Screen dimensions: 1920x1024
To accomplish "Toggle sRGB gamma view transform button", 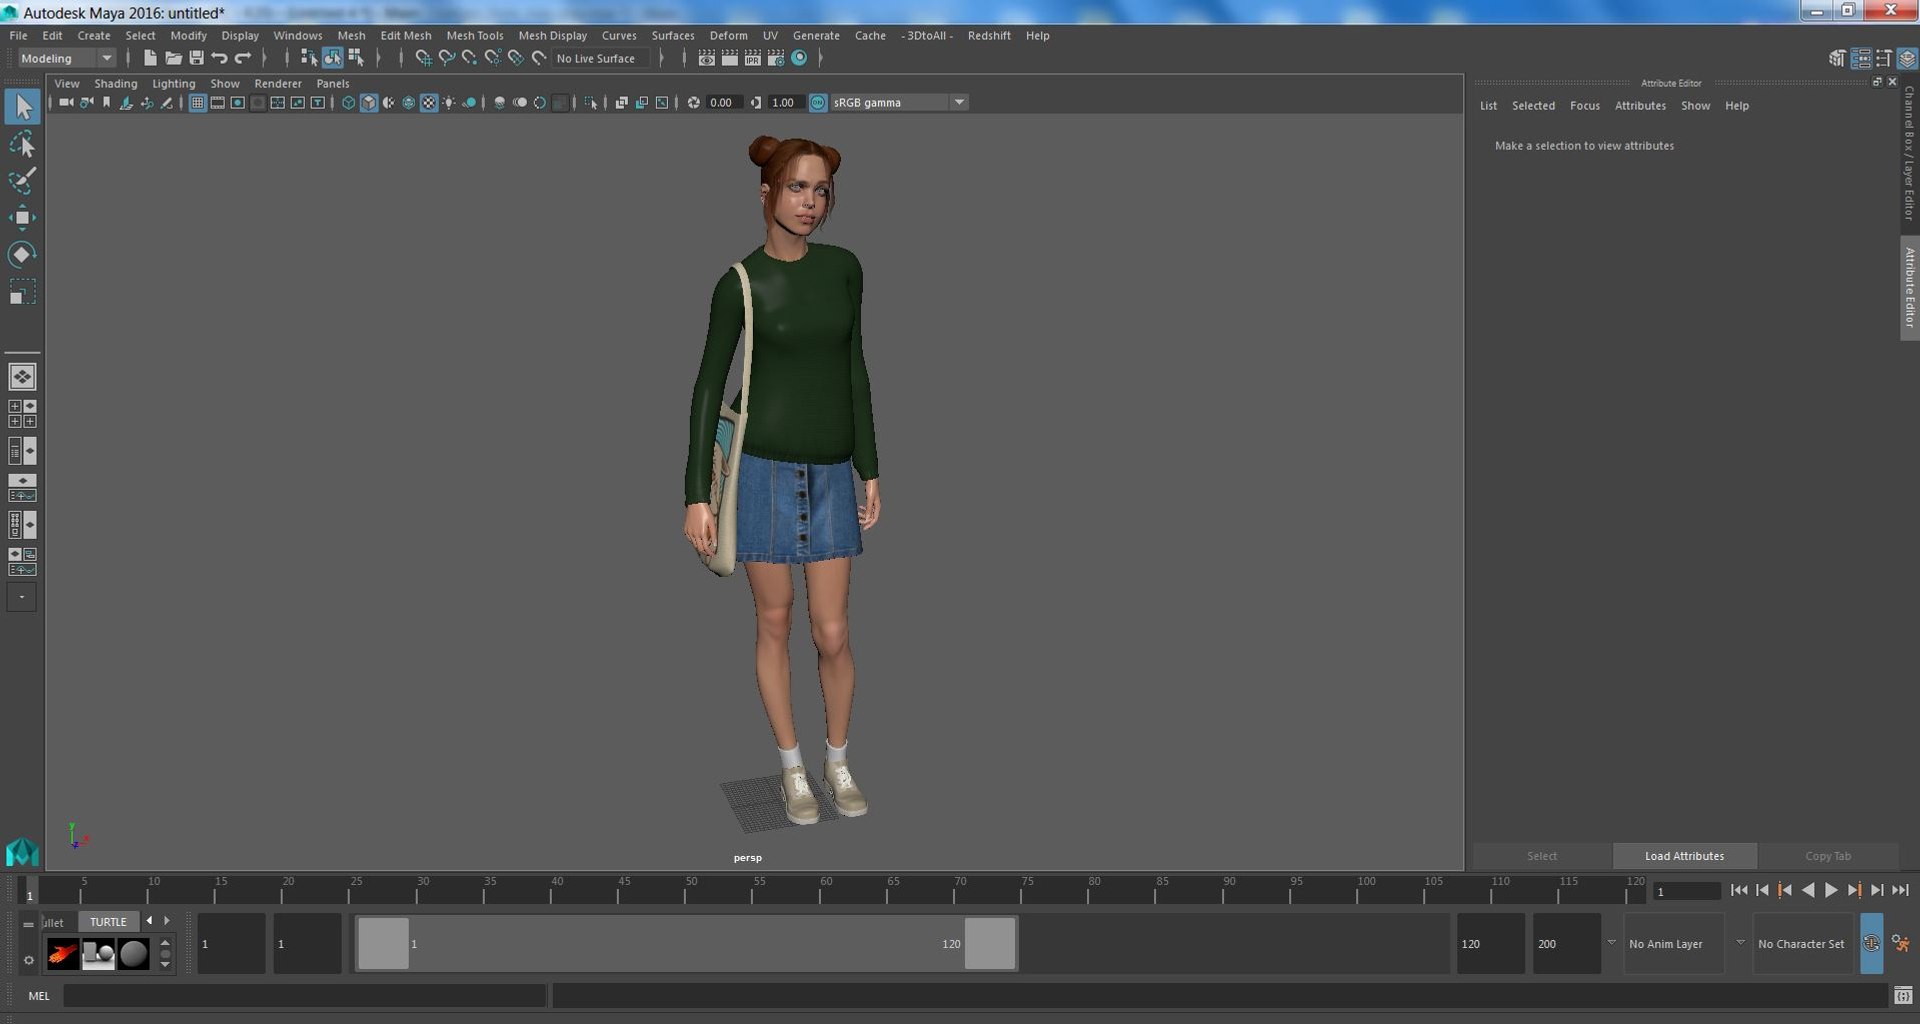I will pyautogui.click(x=818, y=102).
